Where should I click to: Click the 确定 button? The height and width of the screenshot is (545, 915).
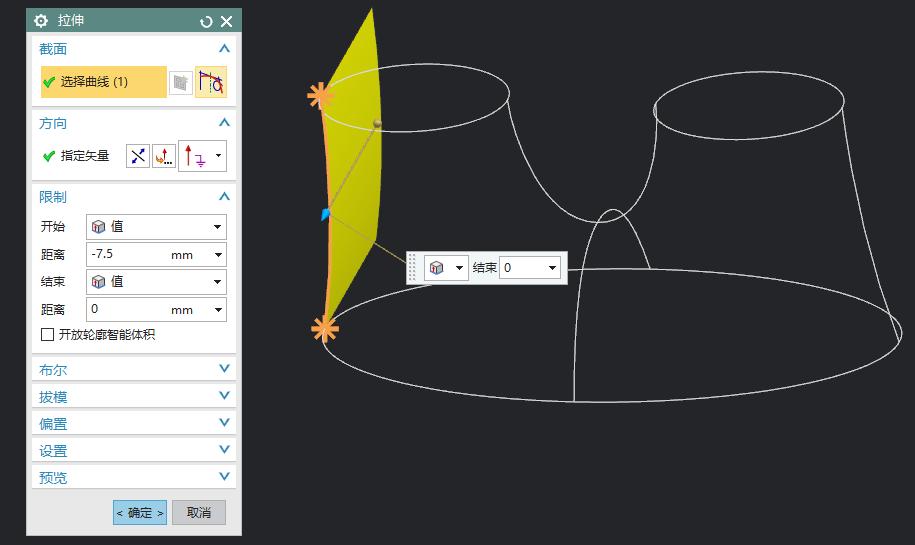pos(140,513)
